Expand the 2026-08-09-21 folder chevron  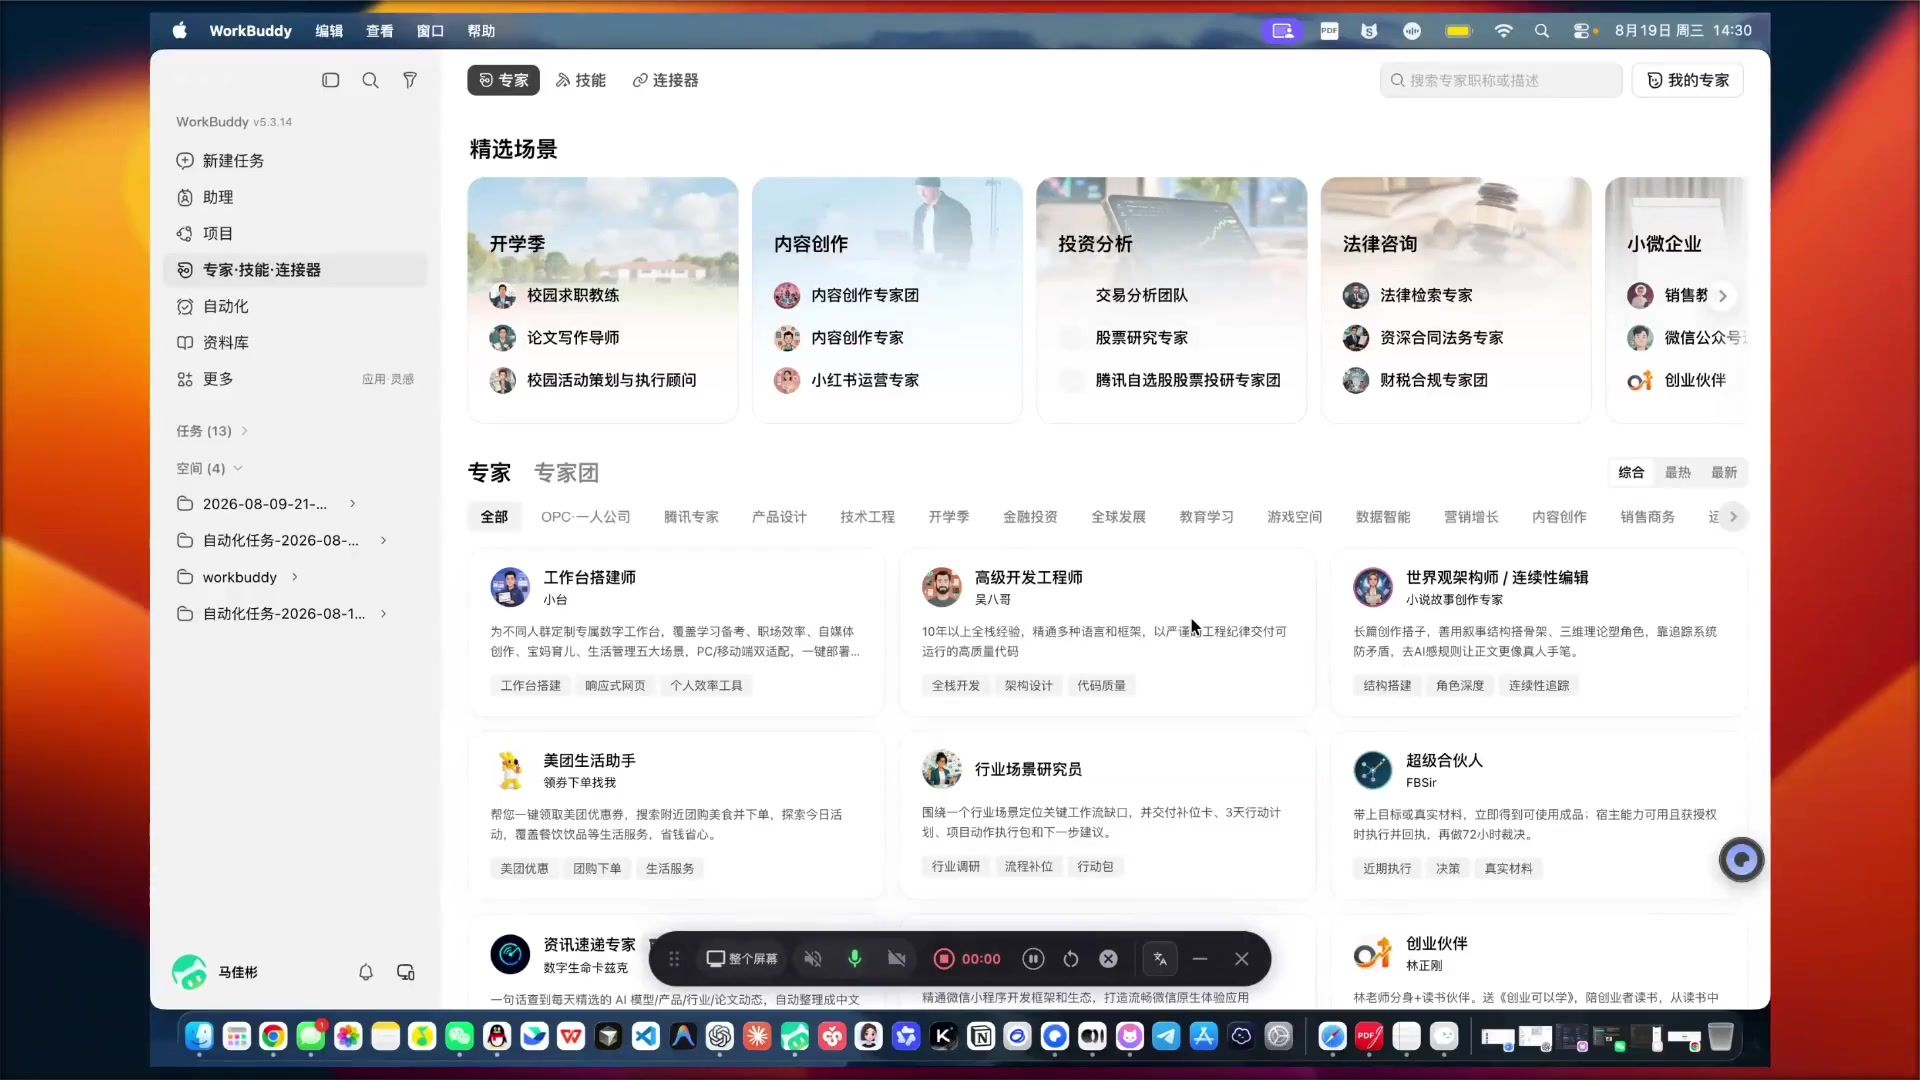[x=353, y=504]
